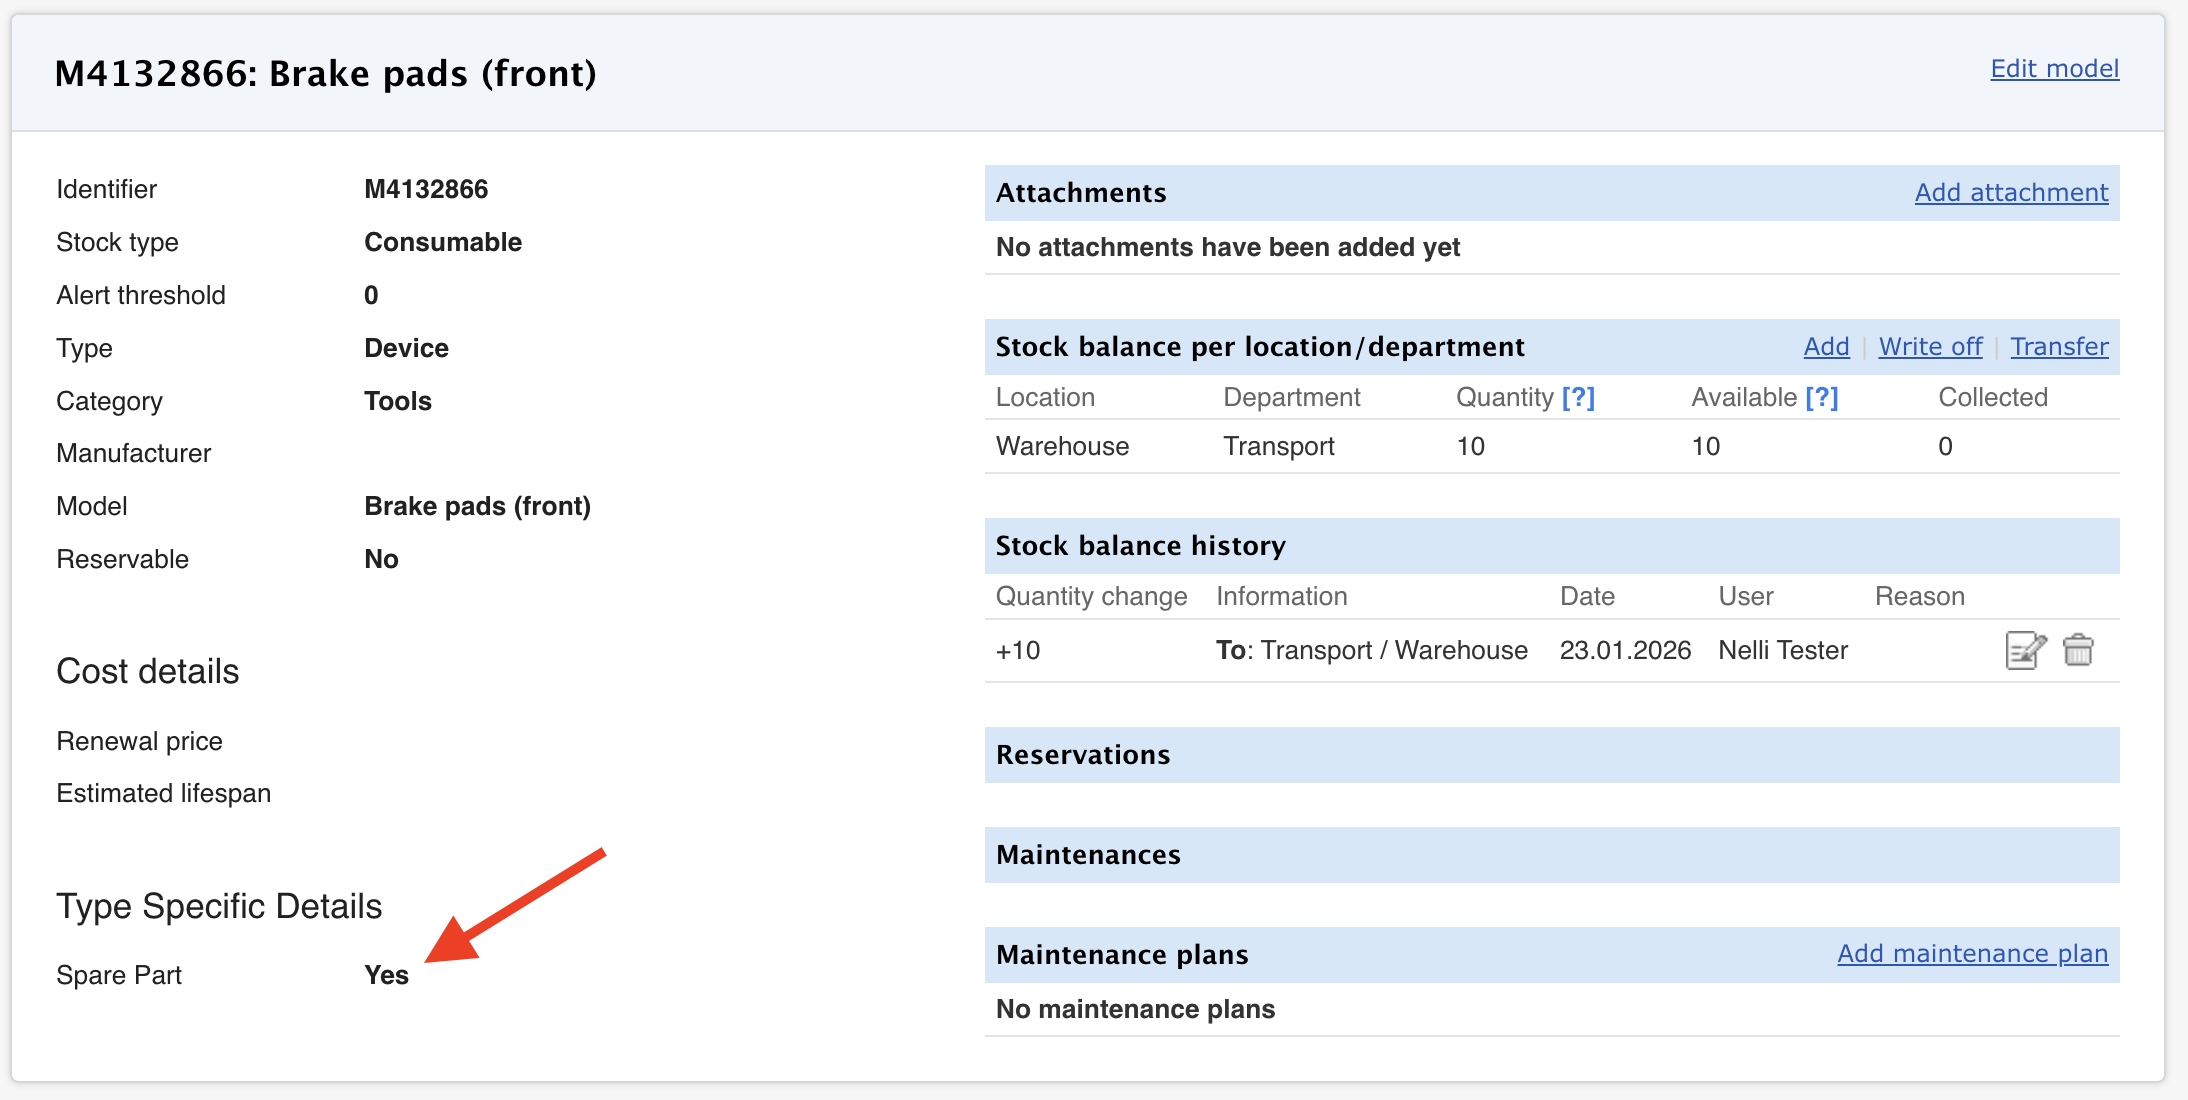Click the Available help [?] marker
Image resolution: width=2188 pixels, height=1100 pixels.
point(1821,397)
